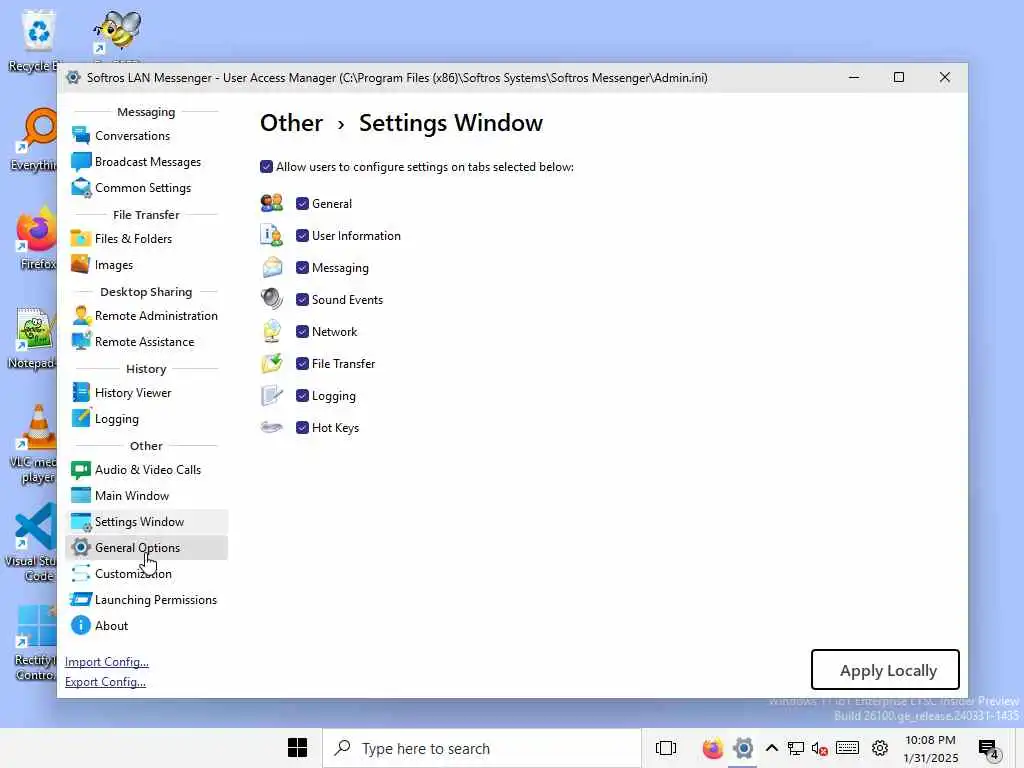Click the Sound Events speaker icon
The width and height of the screenshot is (1024, 768).
coord(272,299)
